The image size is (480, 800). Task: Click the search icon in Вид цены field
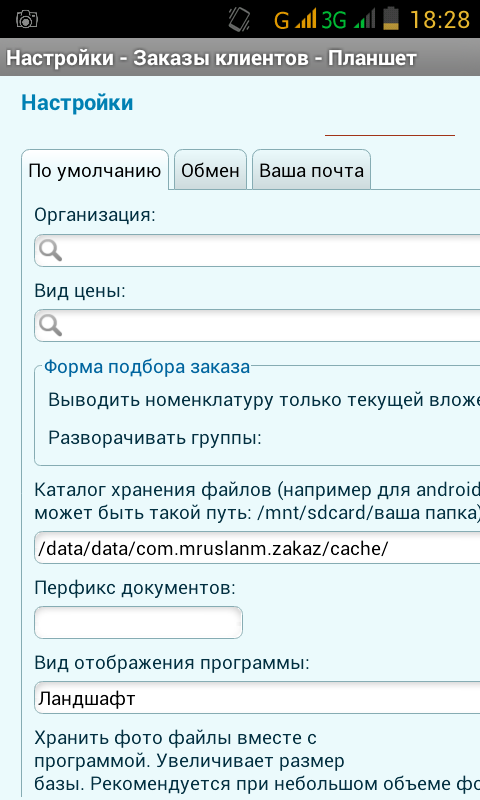50,326
